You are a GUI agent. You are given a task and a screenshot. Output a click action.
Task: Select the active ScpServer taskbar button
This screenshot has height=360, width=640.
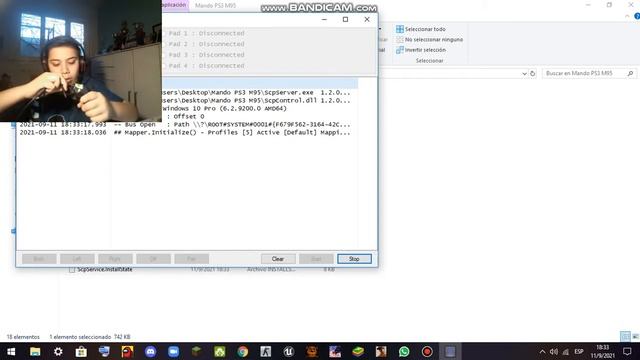[x=450, y=351]
